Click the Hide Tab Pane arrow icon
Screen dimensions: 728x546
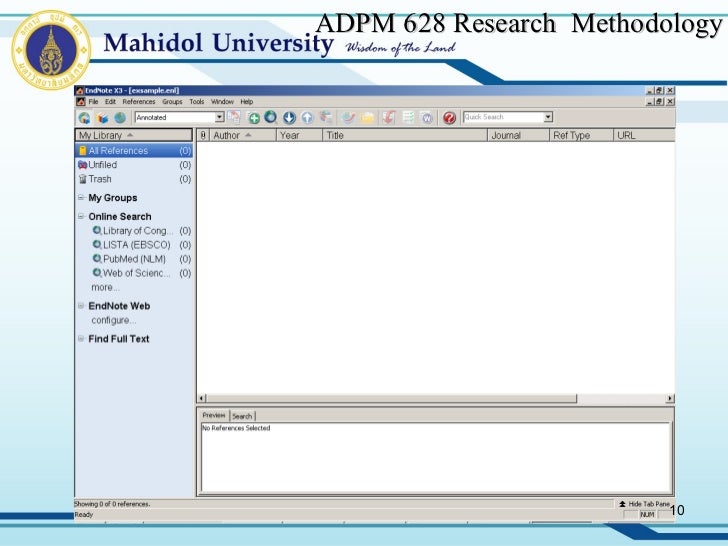point(622,504)
